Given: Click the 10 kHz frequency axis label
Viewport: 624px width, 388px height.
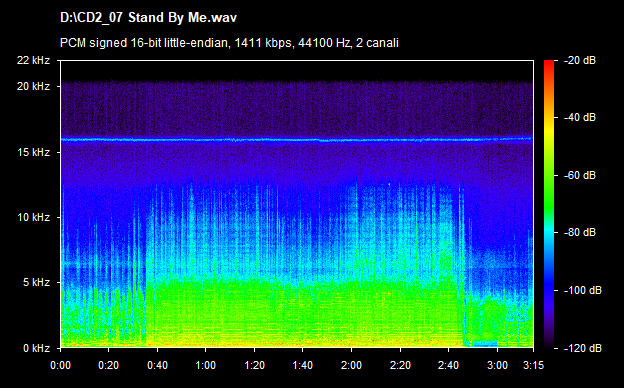Looking at the screenshot, I should coord(33,217).
